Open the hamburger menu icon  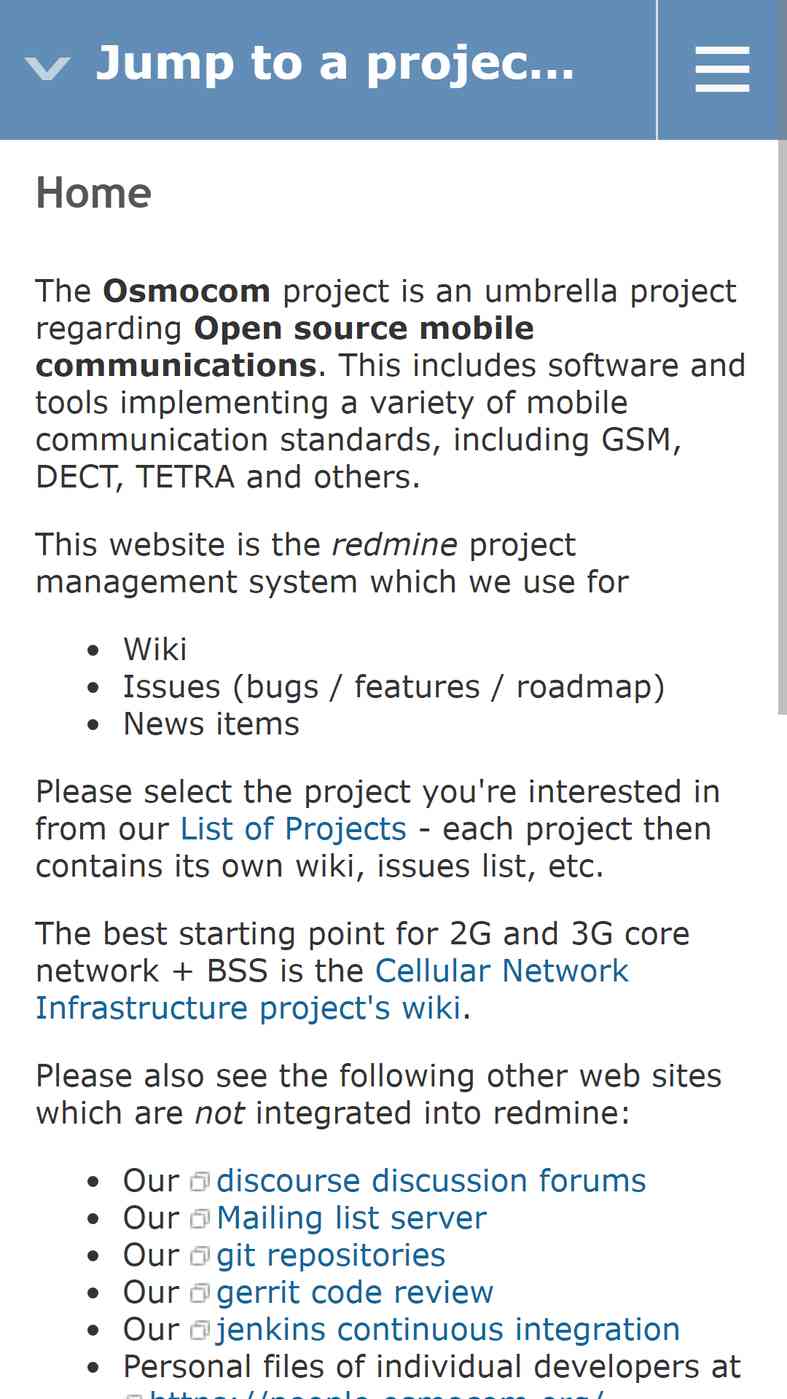pos(722,69)
